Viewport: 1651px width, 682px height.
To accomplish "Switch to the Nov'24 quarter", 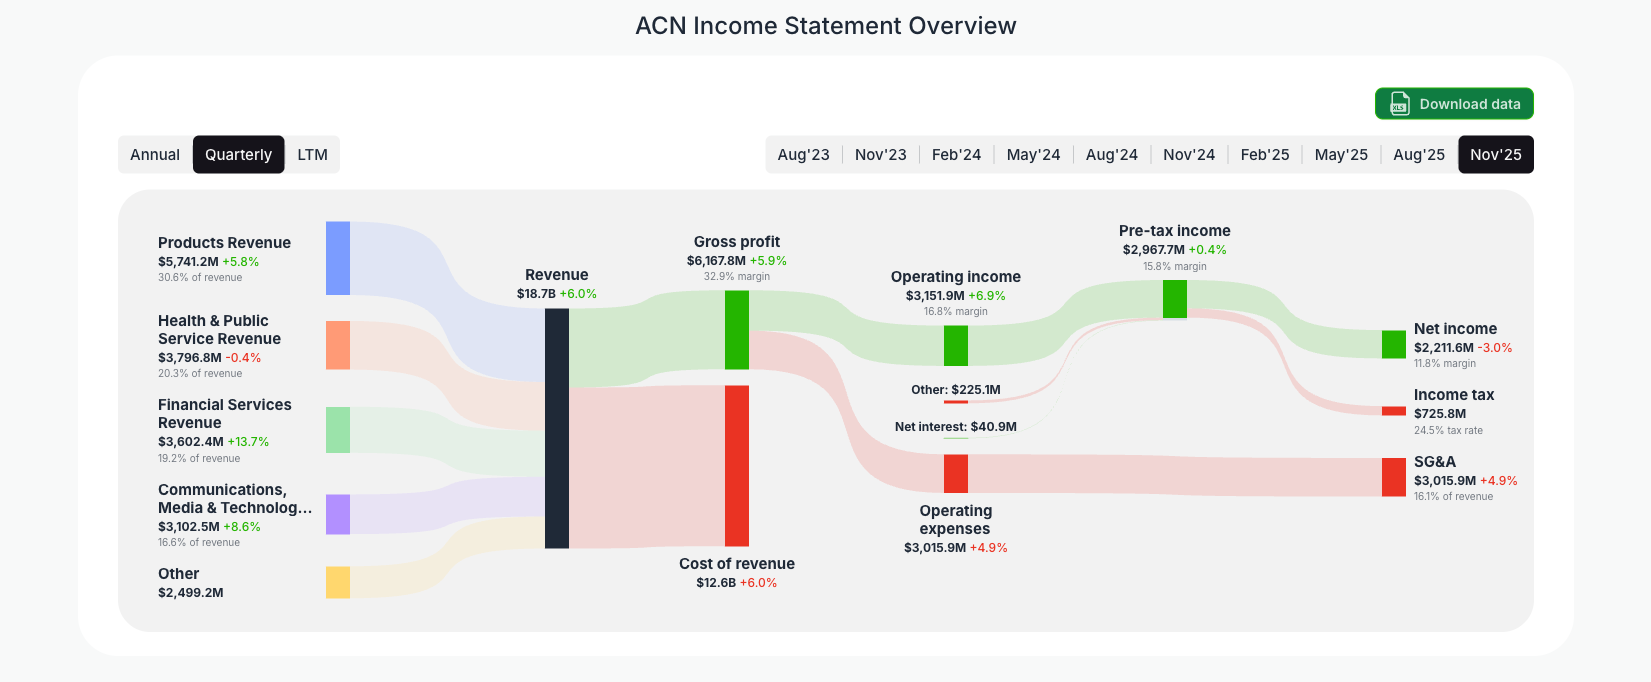I will click(1189, 154).
